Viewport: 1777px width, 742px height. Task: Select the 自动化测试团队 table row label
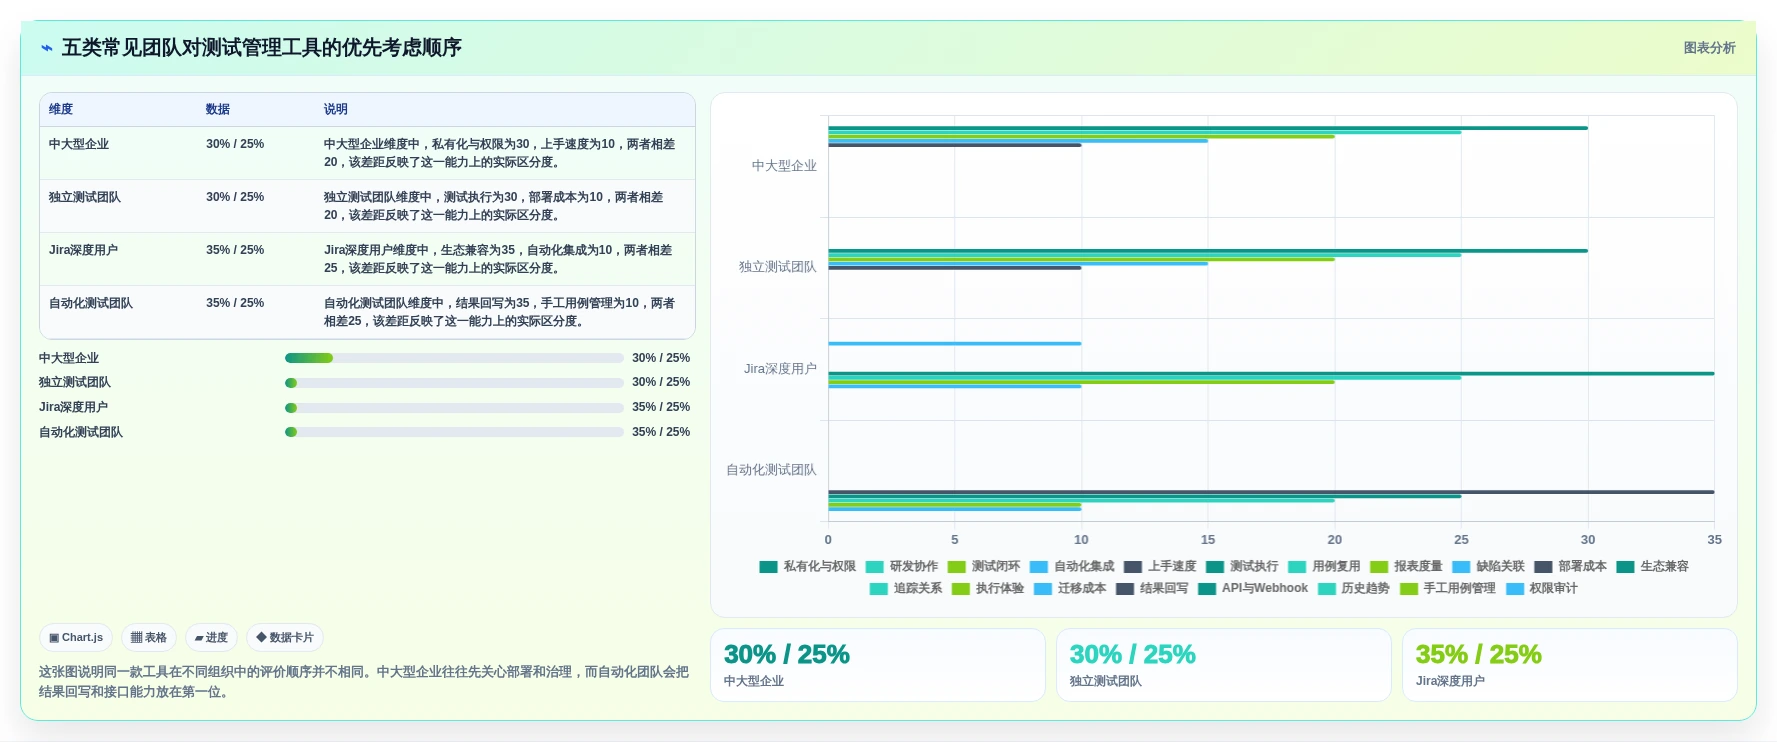coord(91,303)
